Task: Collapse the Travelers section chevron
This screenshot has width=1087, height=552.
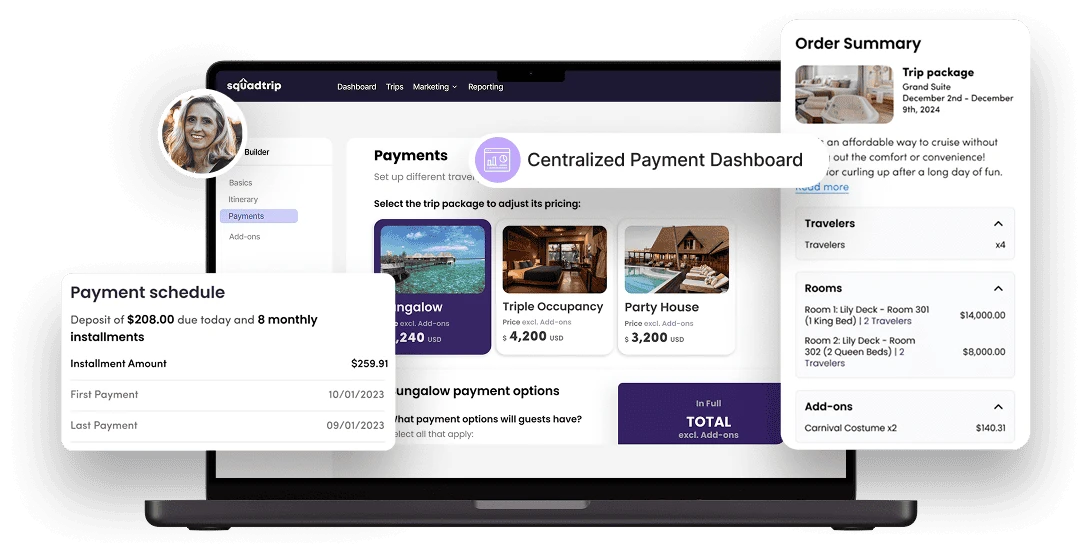Action: pos(998,224)
